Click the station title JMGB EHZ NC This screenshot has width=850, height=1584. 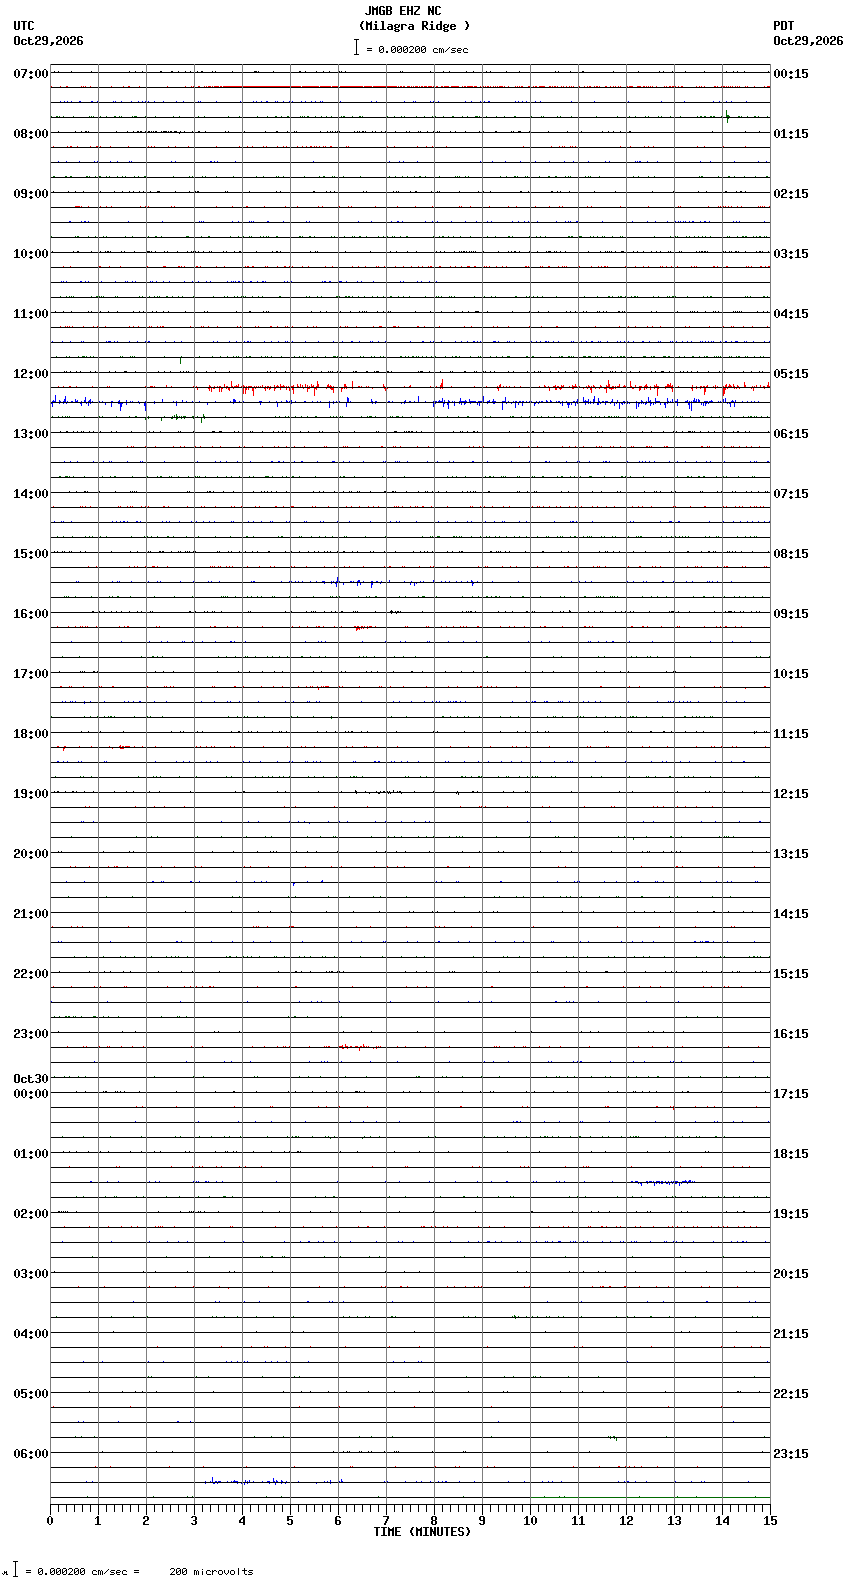point(403,11)
